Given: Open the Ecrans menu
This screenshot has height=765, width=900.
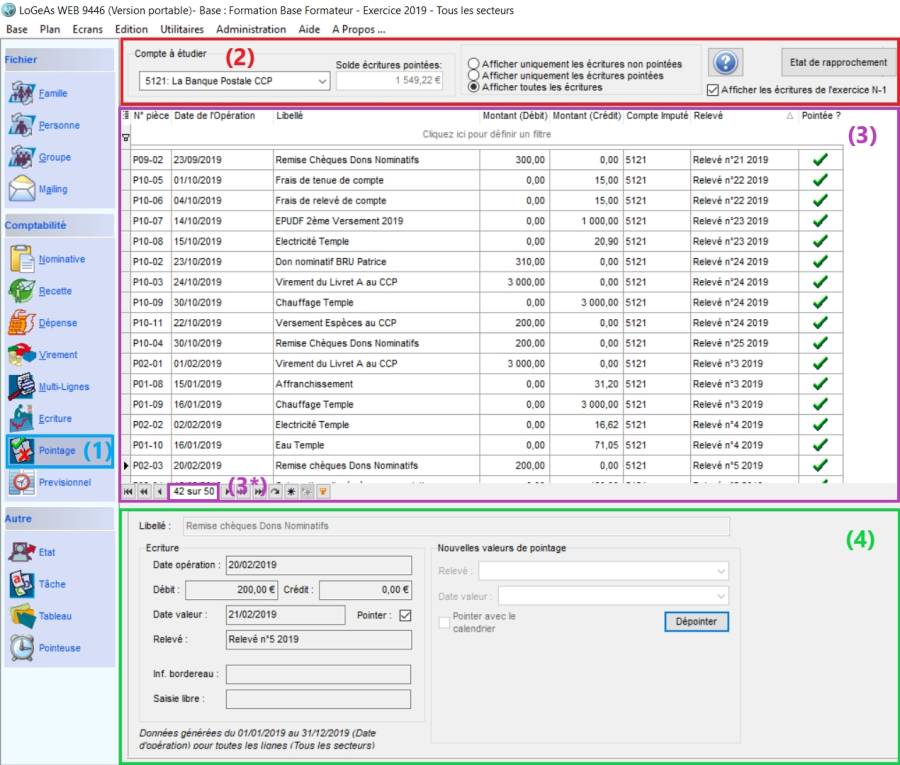Looking at the screenshot, I should pyautogui.click(x=87, y=29).
